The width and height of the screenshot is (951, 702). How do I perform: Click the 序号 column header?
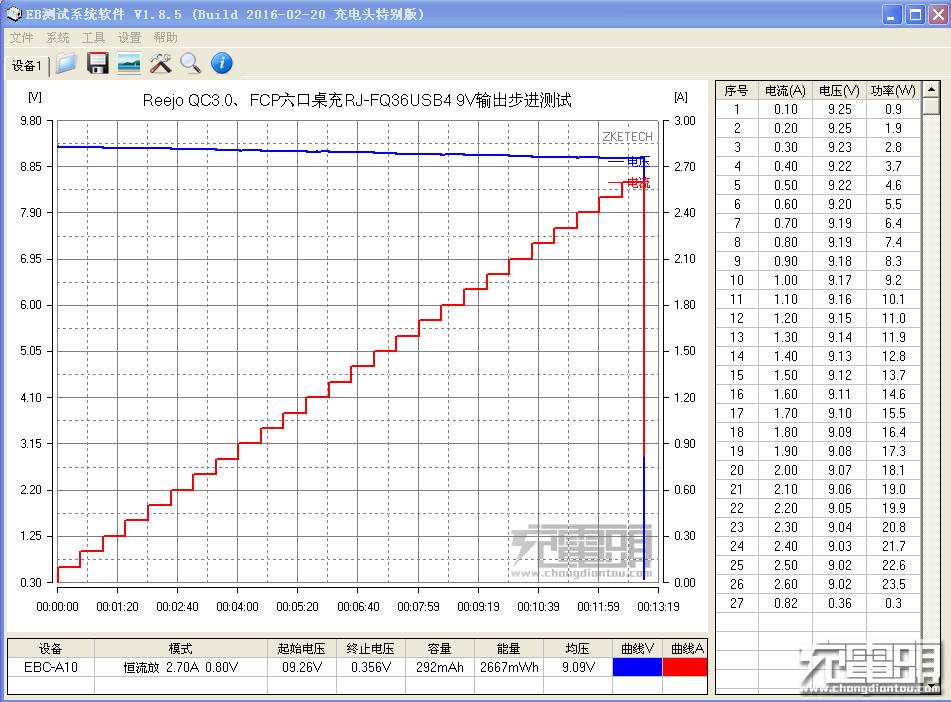tap(736, 90)
